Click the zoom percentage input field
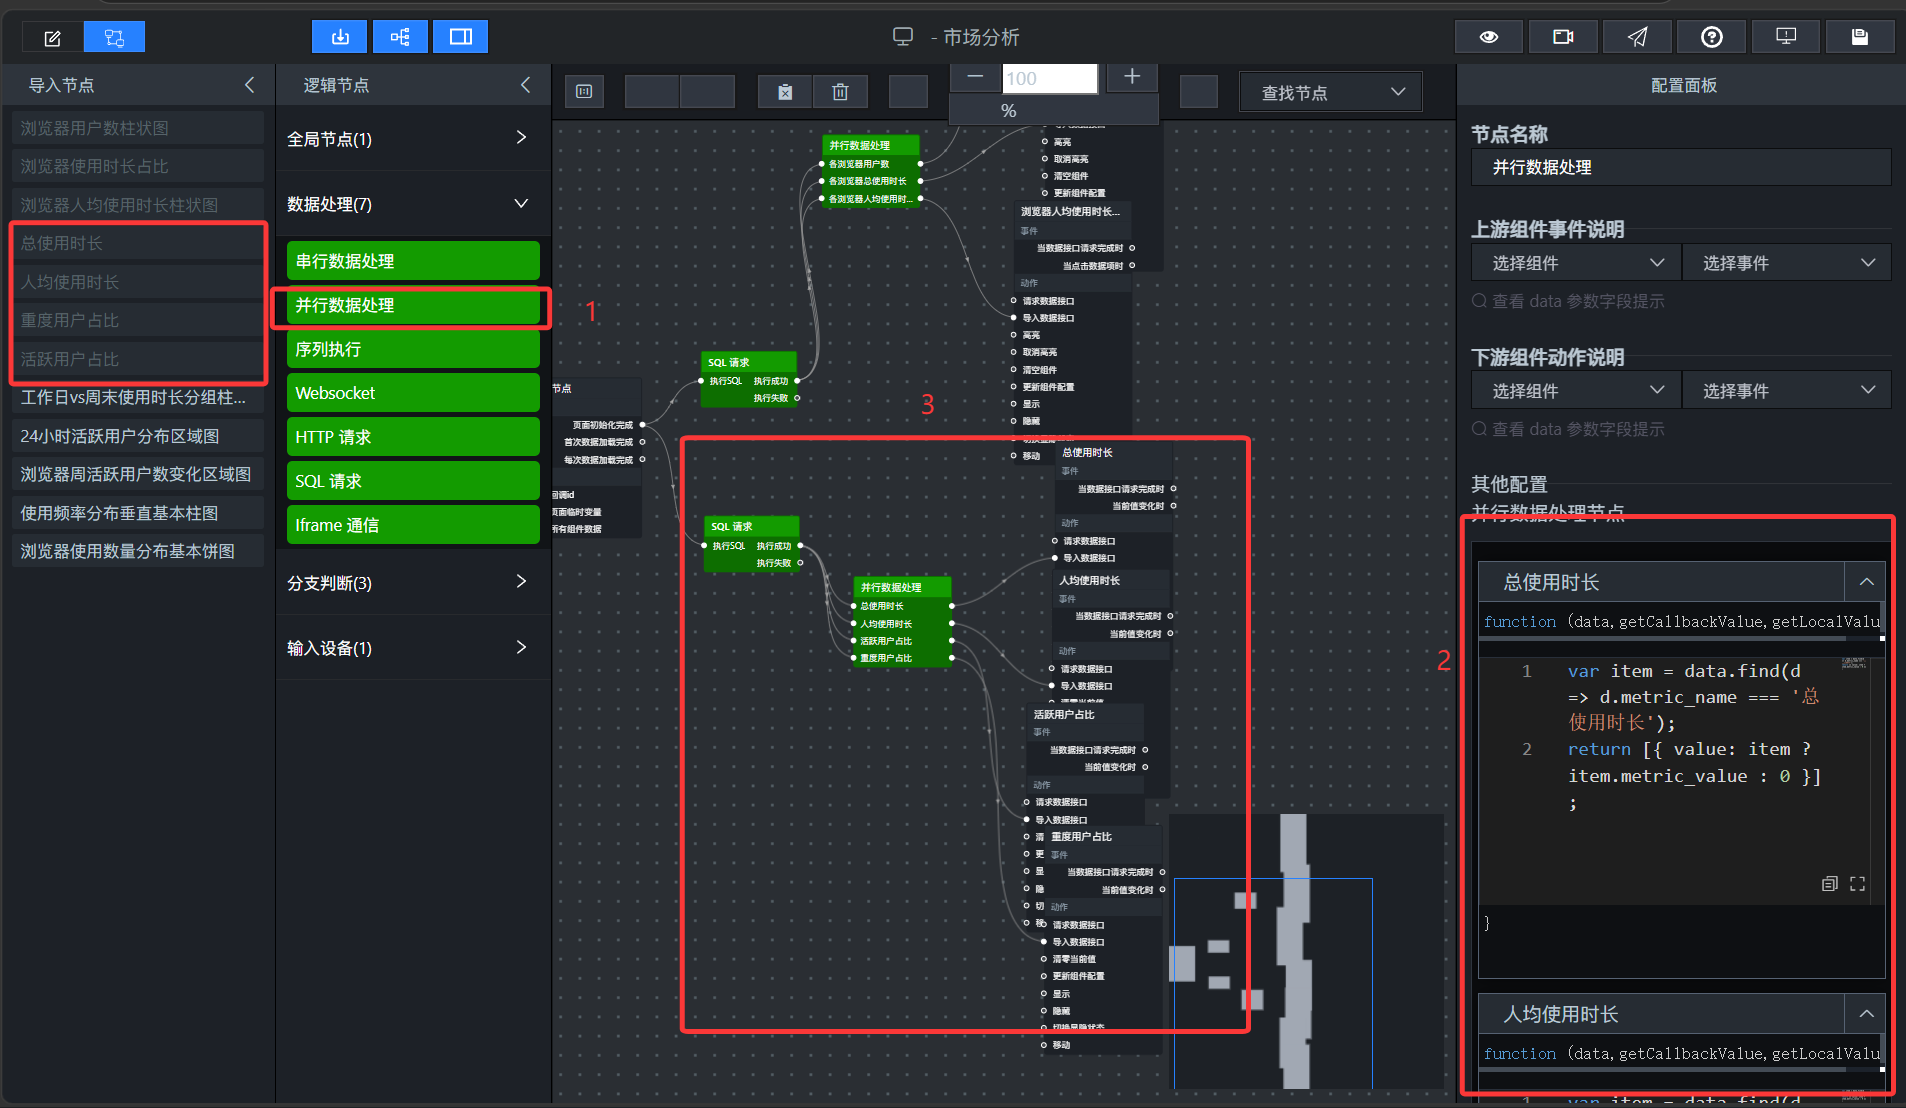Viewport: 1906px width, 1108px height. (1051, 78)
